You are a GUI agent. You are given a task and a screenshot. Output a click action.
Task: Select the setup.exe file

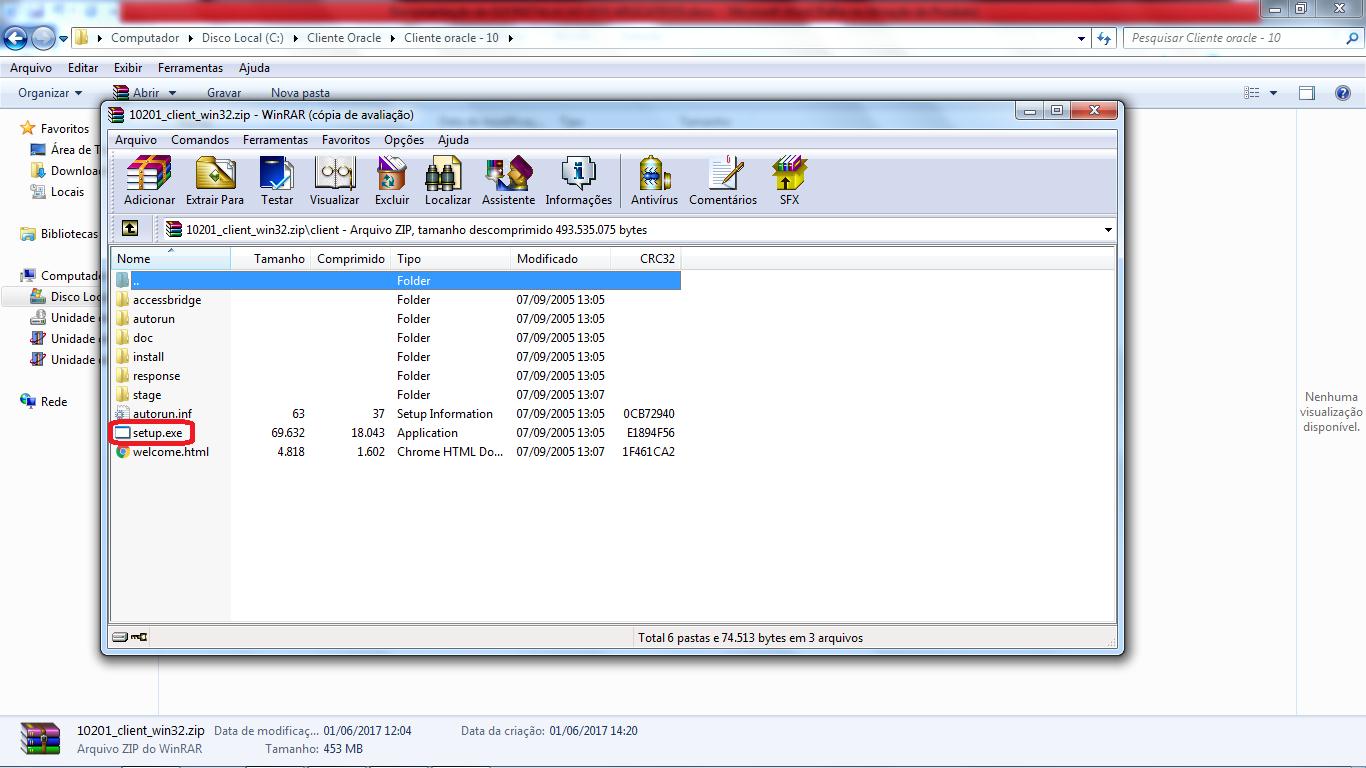157,433
